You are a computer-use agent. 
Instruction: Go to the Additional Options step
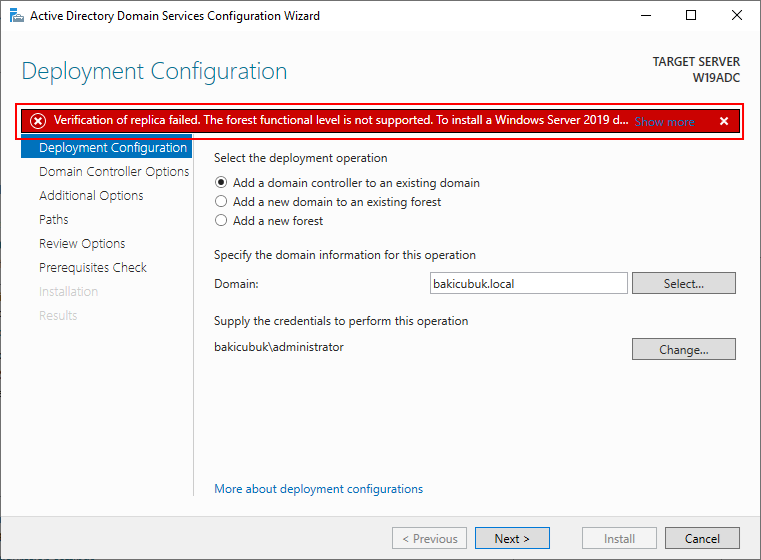[x=91, y=195]
